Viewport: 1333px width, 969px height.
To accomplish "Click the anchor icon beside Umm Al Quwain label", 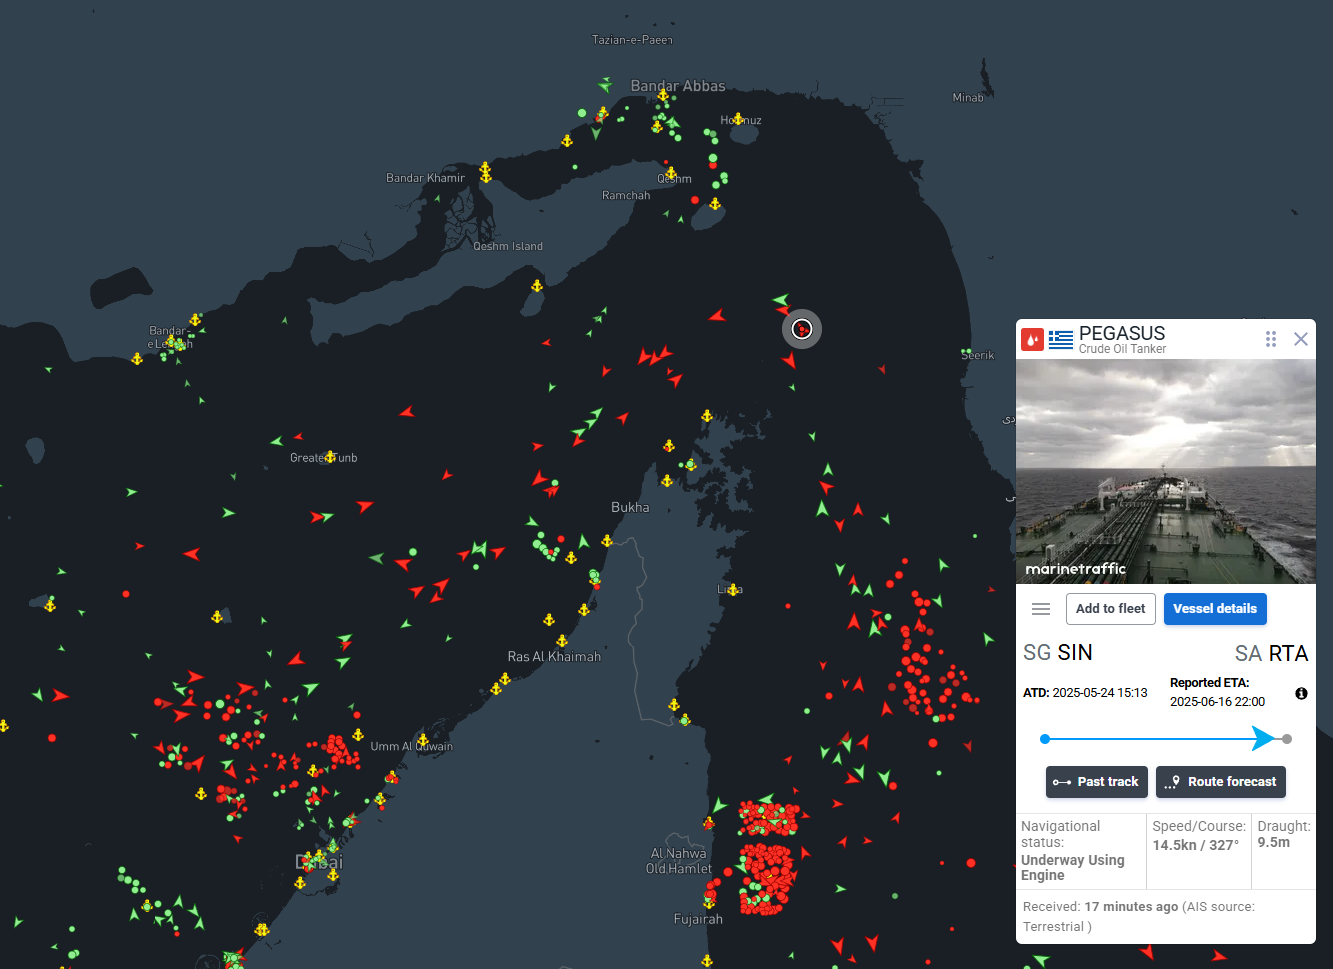I will pos(422,741).
